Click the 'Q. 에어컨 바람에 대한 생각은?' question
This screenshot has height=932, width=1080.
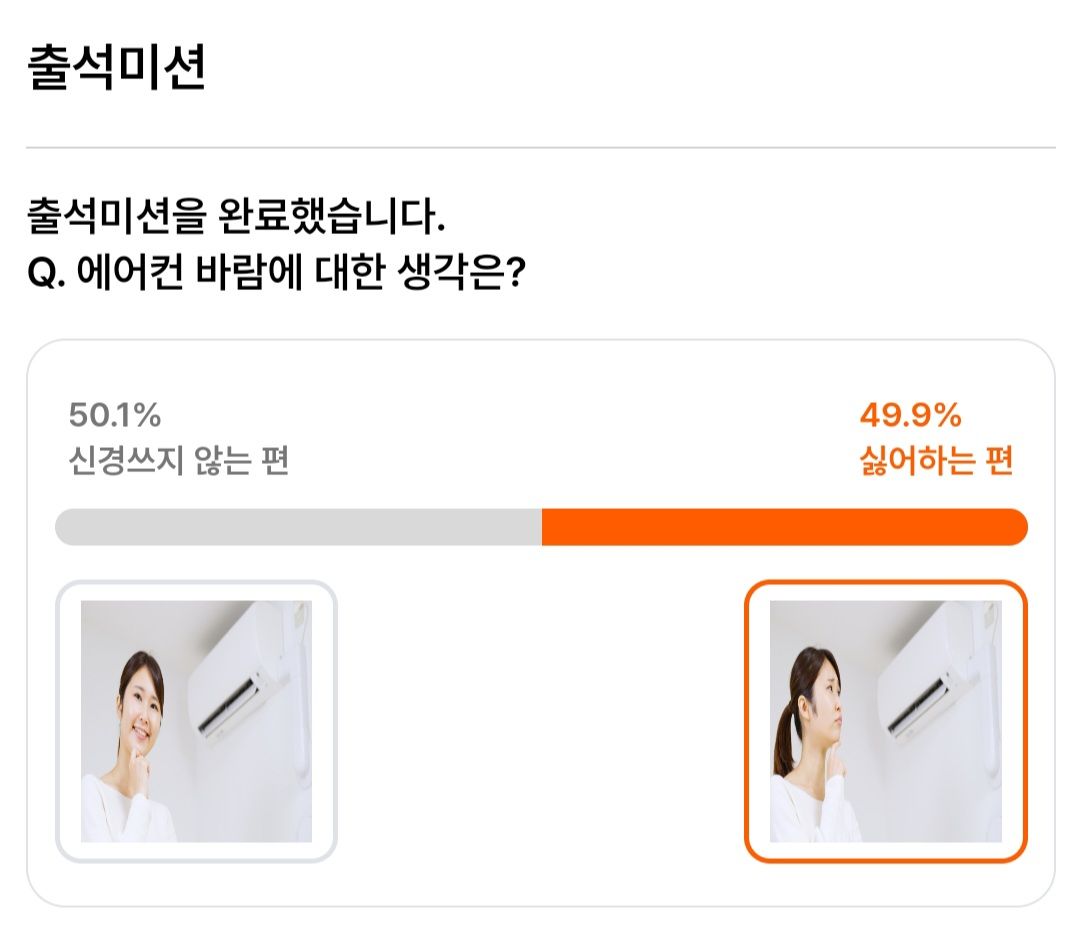click(x=276, y=272)
